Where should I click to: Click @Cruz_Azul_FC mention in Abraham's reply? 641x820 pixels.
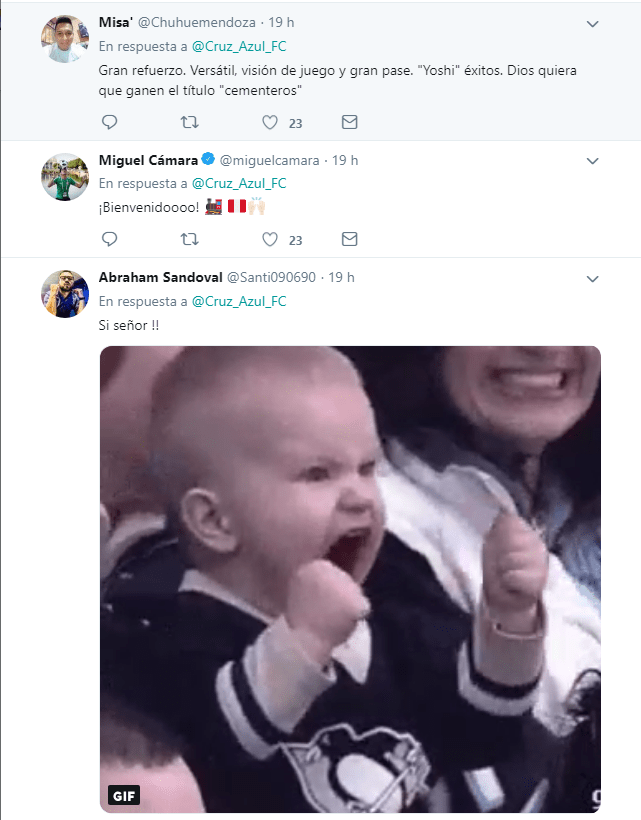click(x=239, y=300)
